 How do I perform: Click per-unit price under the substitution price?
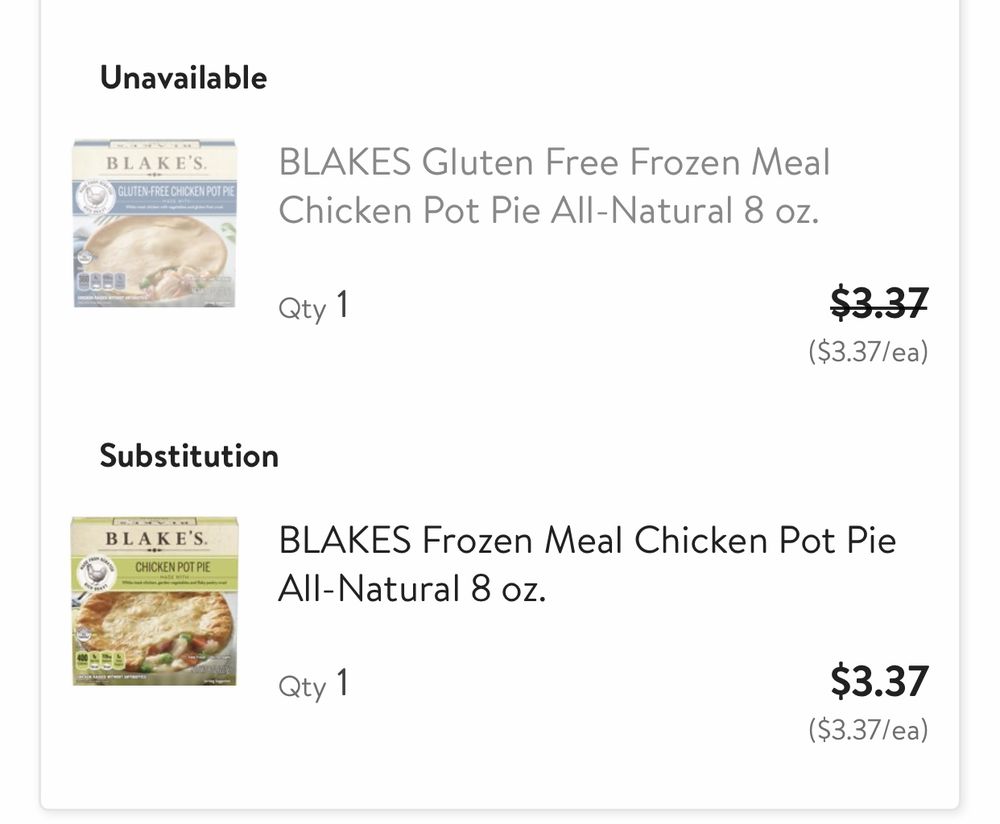[868, 730]
